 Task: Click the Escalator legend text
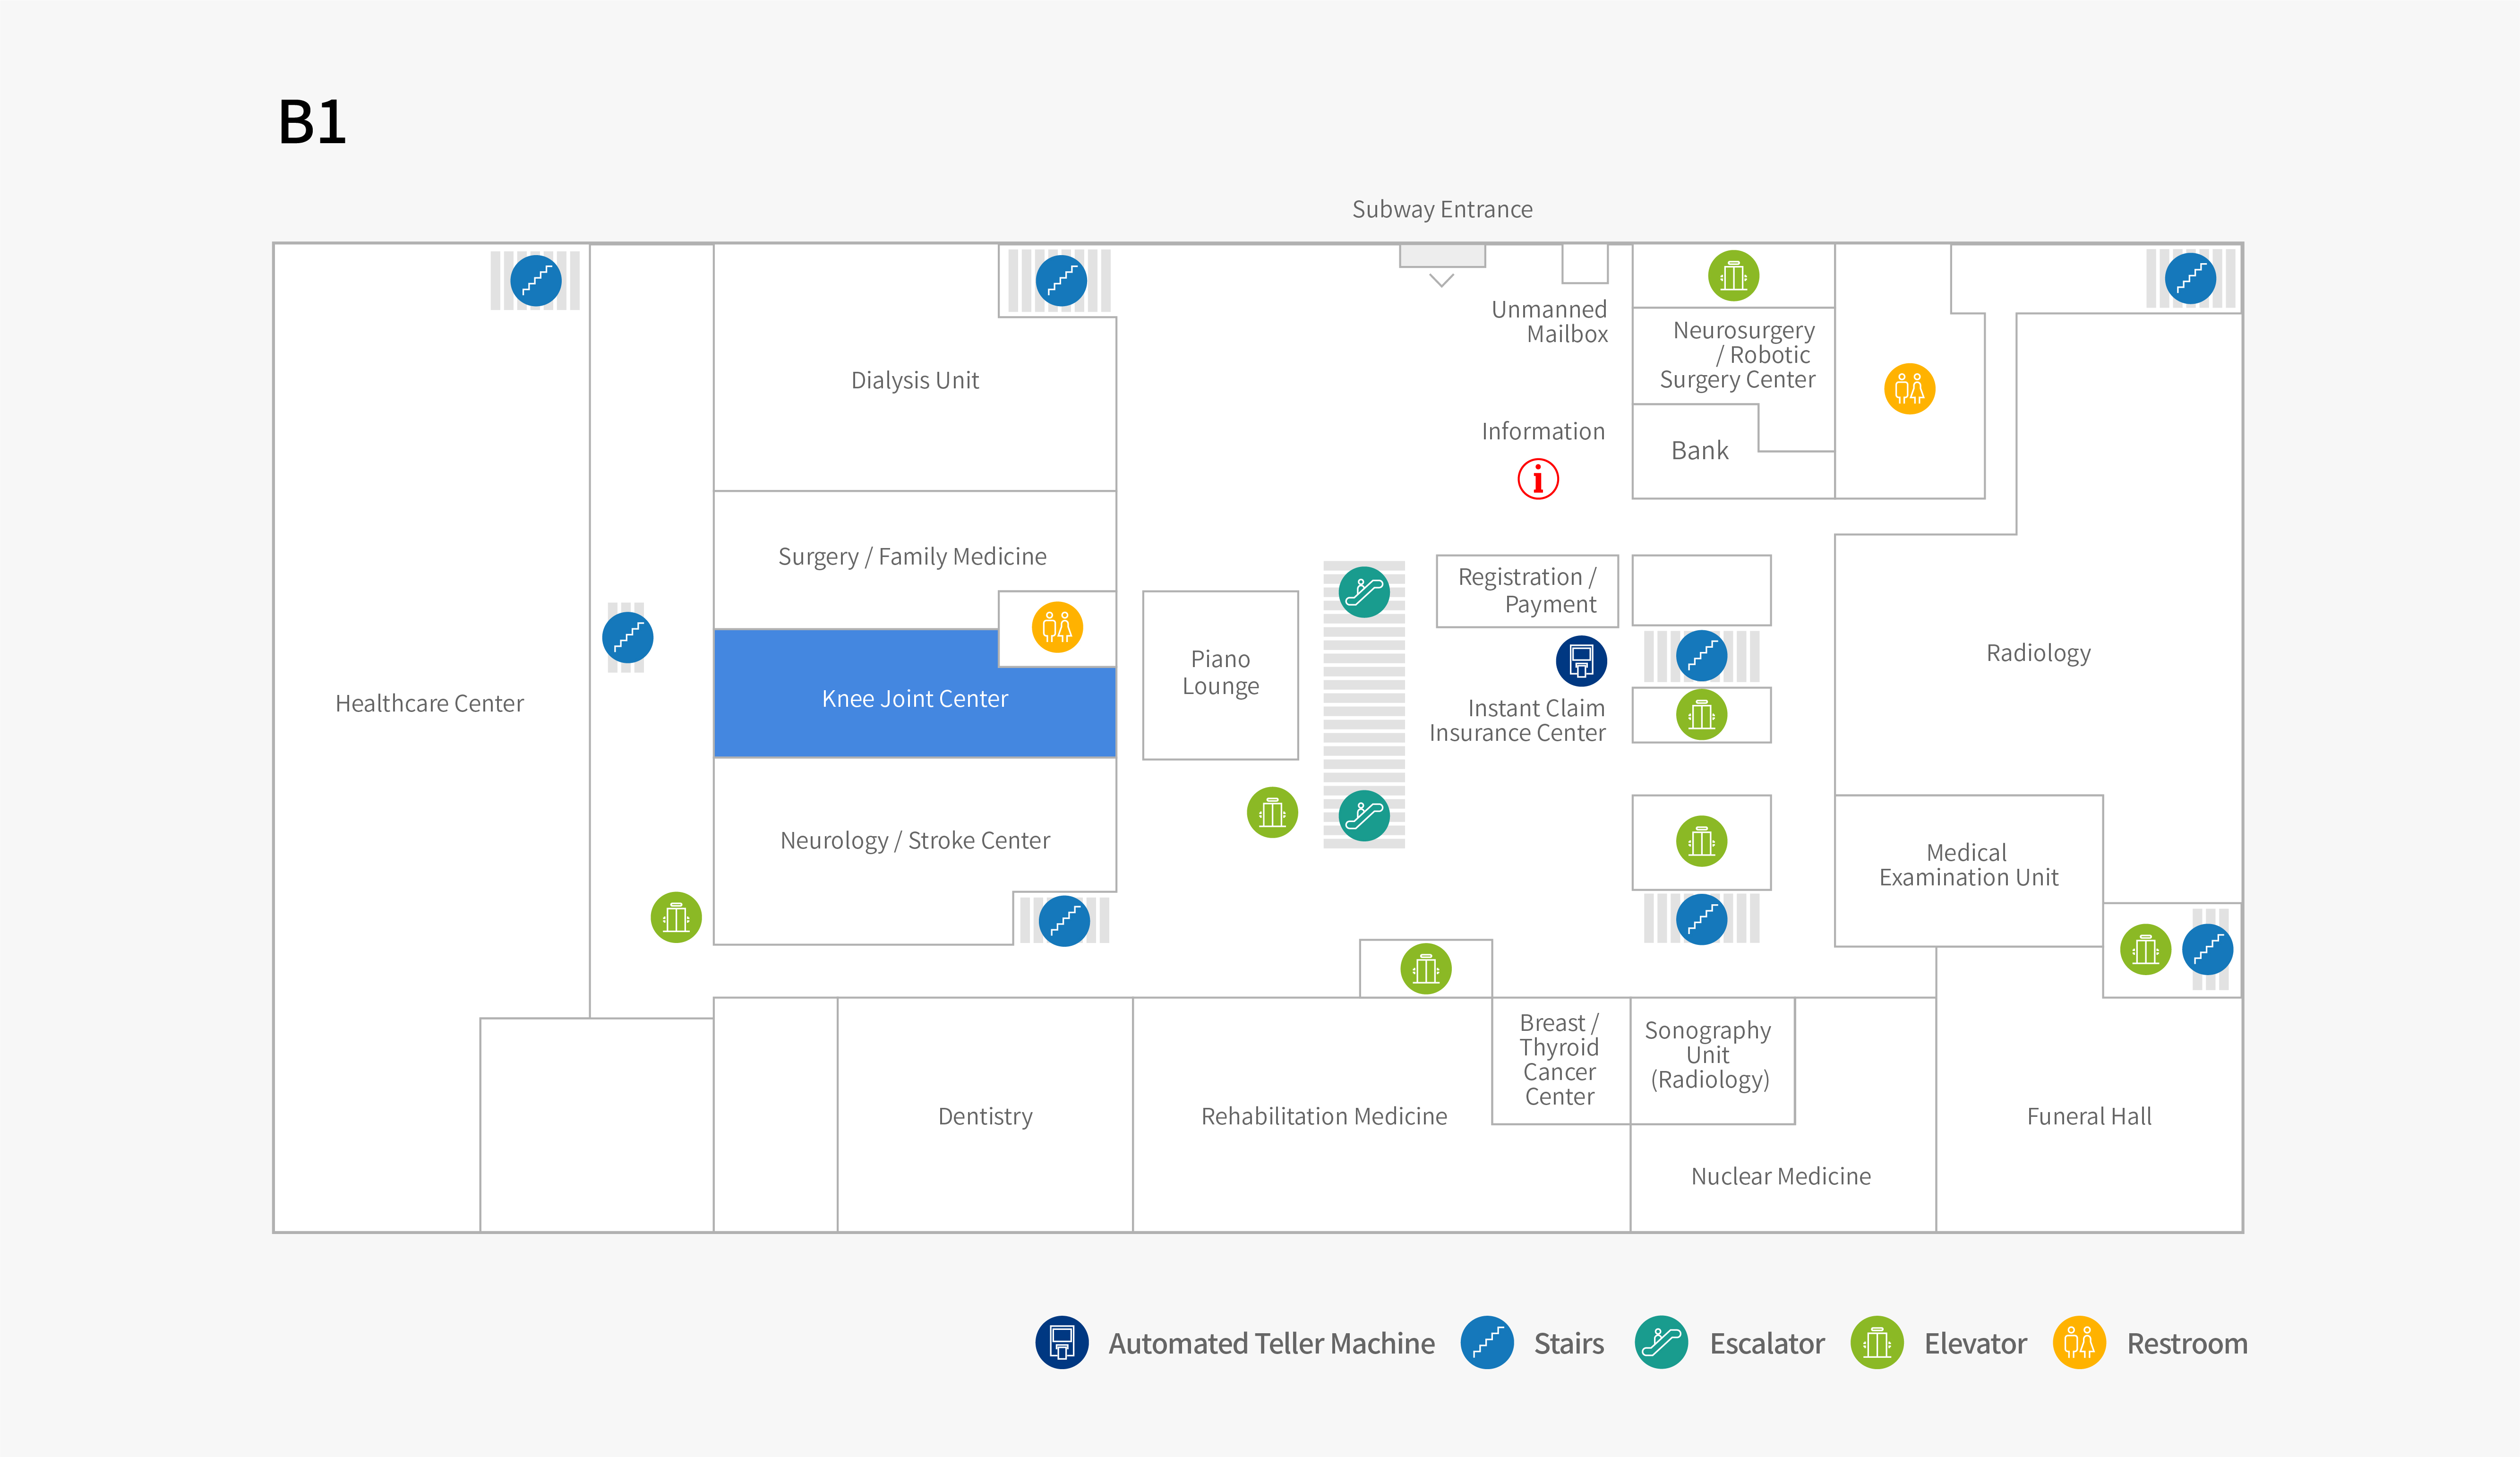point(1767,1343)
